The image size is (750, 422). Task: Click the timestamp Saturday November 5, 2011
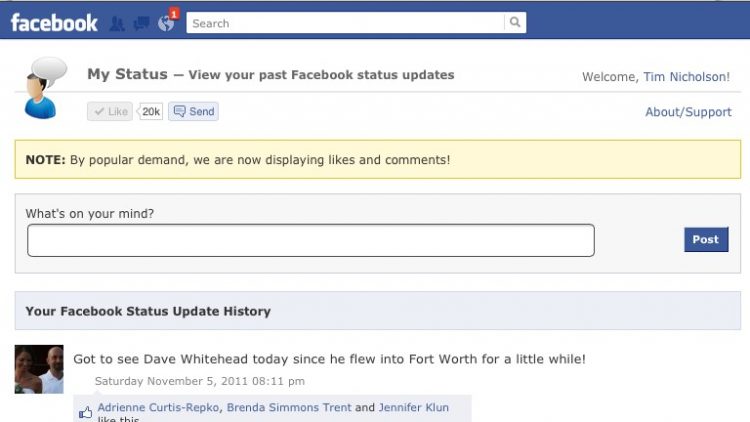point(199,381)
